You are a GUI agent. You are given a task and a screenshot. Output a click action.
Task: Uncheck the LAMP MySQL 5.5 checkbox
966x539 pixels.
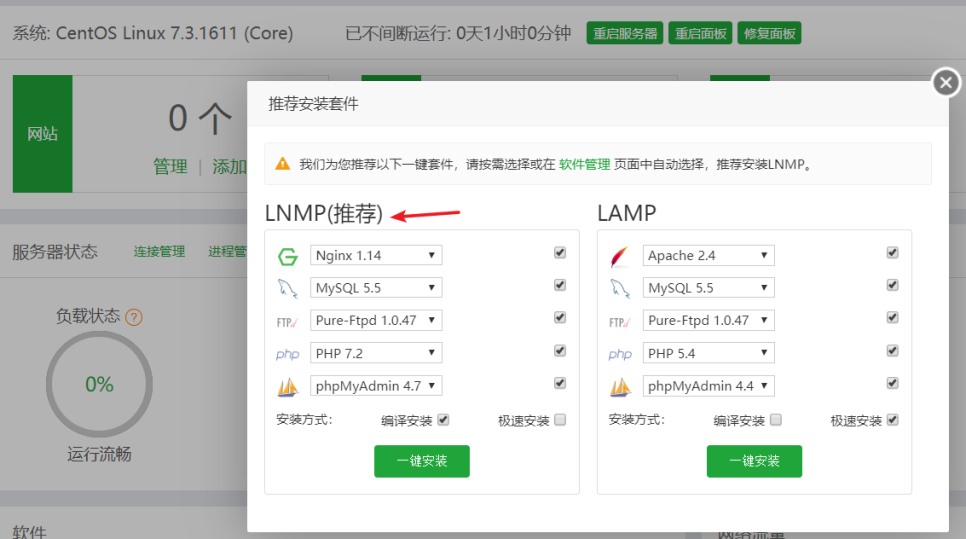(x=893, y=285)
